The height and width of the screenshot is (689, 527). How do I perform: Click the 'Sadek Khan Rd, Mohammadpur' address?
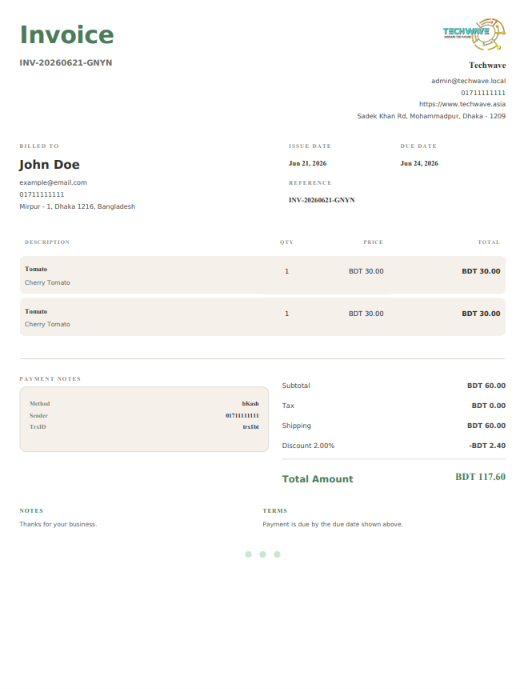point(431,116)
